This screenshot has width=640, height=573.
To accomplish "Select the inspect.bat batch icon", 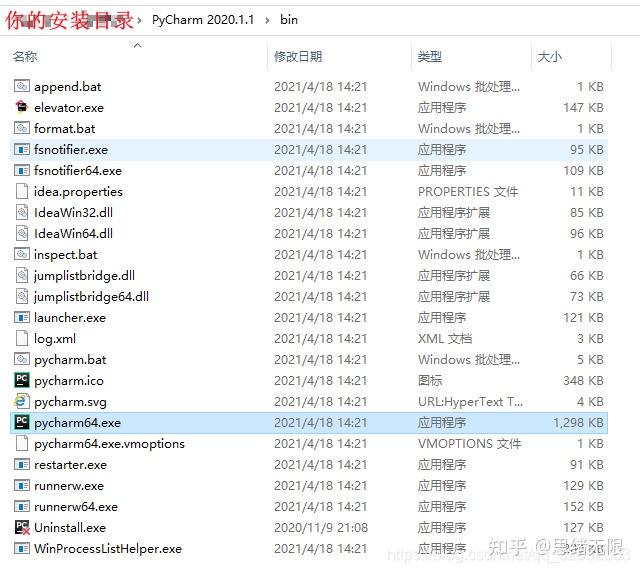I will coord(22,254).
